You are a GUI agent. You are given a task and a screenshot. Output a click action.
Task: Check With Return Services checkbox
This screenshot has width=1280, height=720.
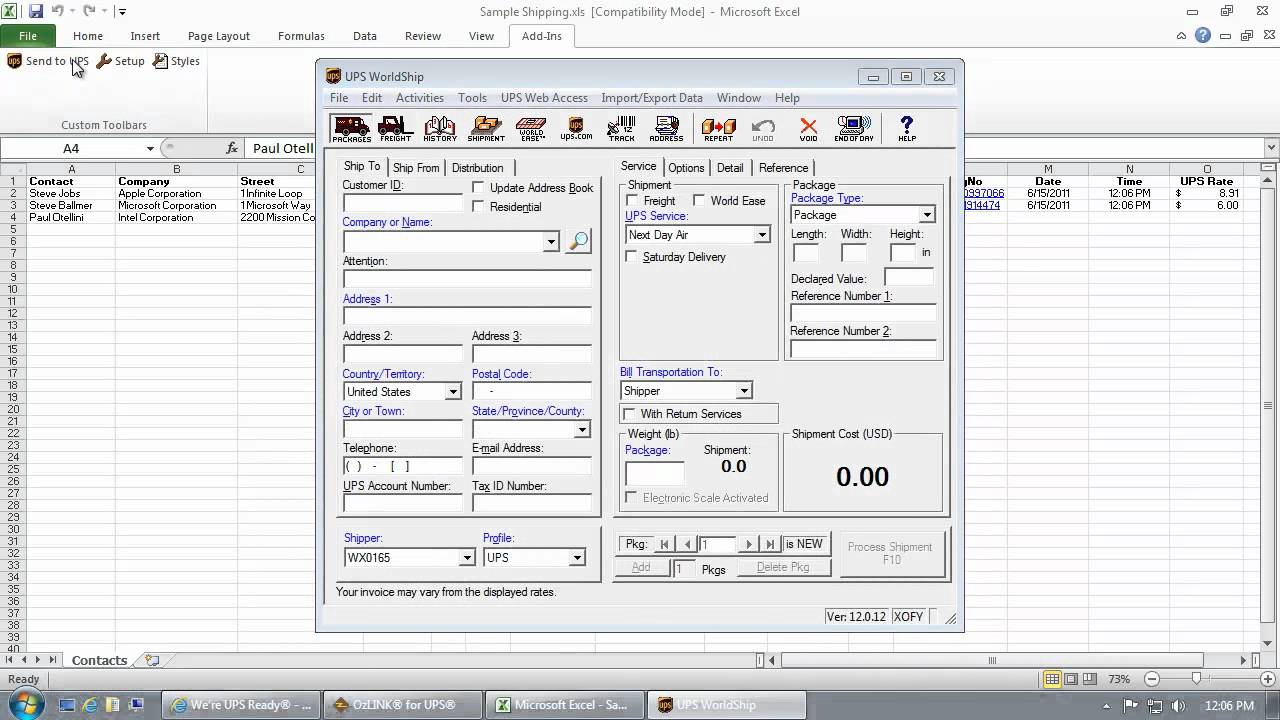pos(629,414)
